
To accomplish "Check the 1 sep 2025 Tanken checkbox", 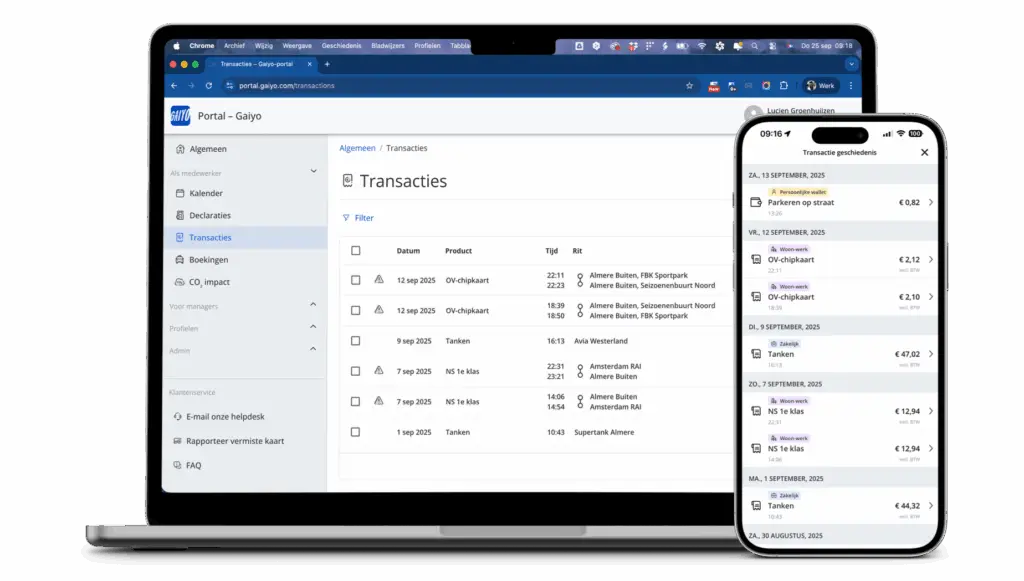I will point(355,432).
